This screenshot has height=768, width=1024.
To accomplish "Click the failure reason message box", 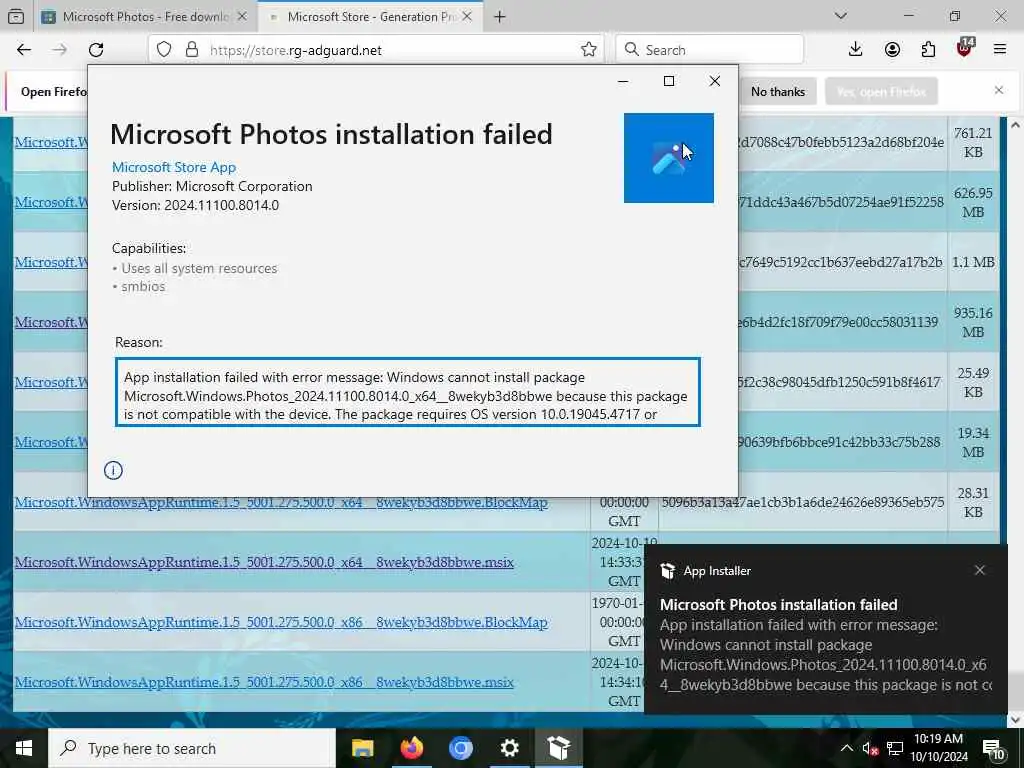I will [408, 392].
